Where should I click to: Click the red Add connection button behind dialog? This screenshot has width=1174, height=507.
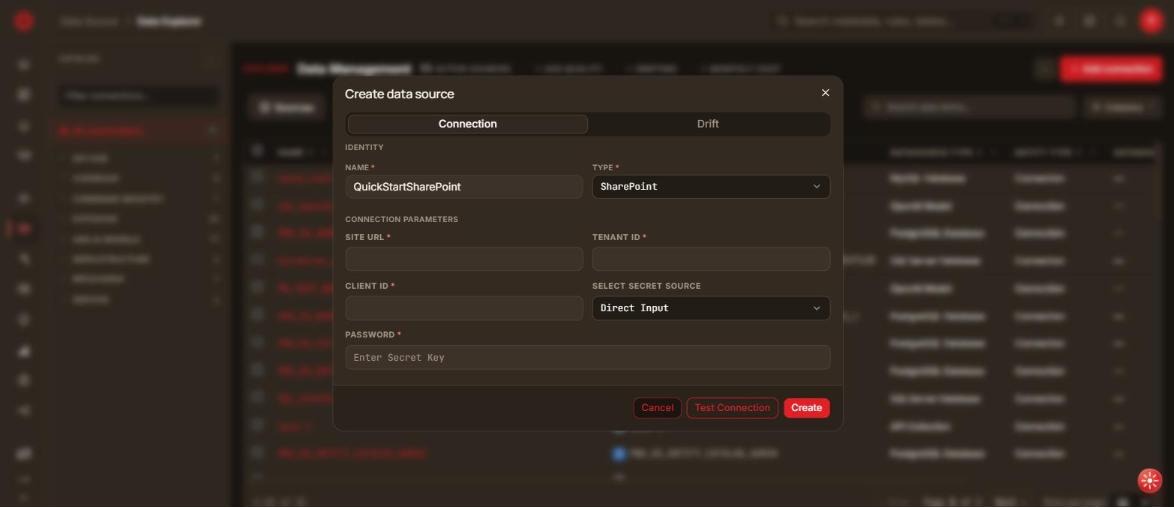pyautogui.click(x=1110, y=69)
